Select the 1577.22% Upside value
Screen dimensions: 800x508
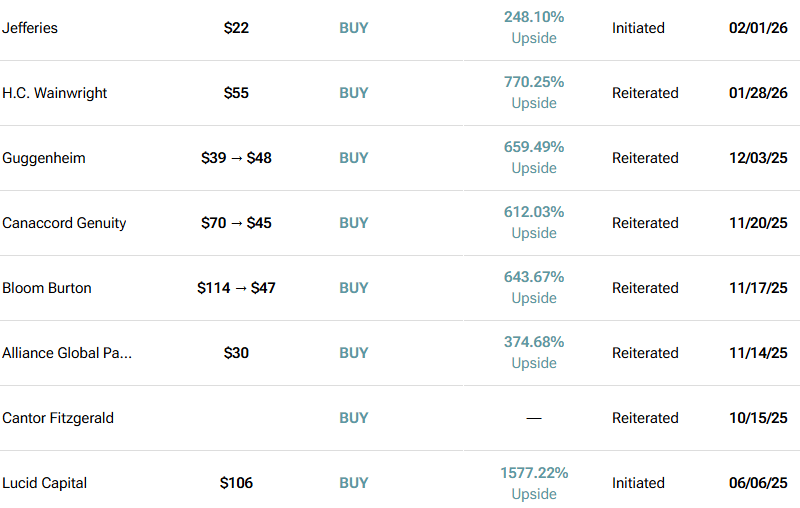pos(534,483)
